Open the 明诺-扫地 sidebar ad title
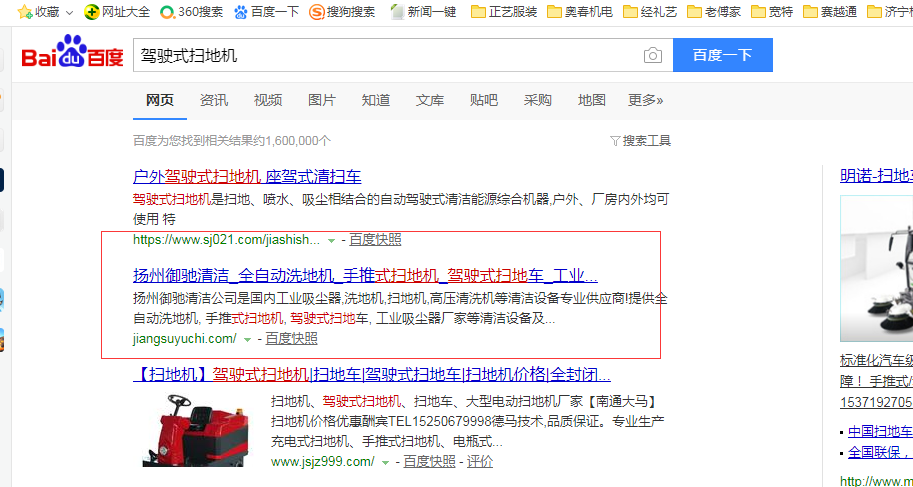 [876, 175]
